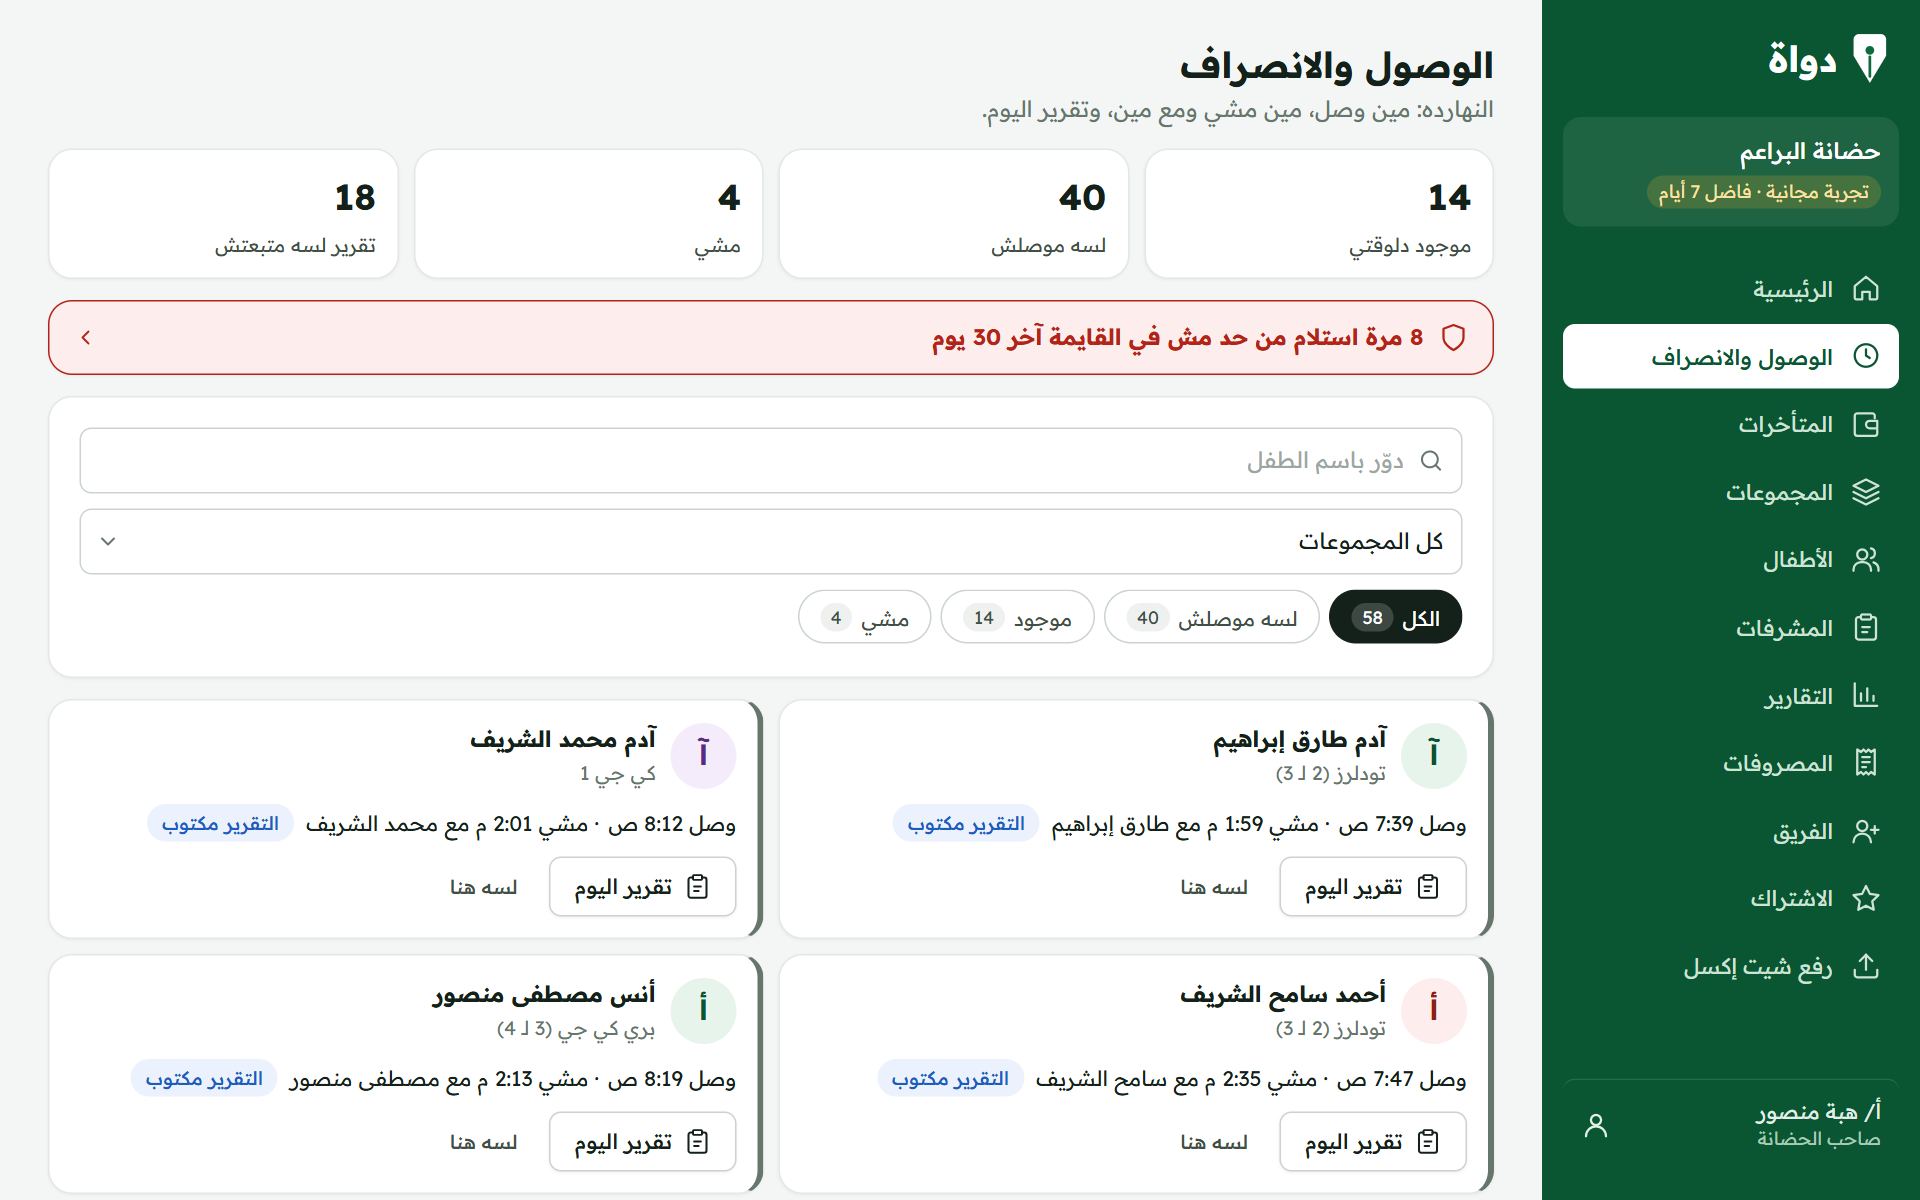Screen dimensions: 1920x1200
Task: Open تقرير اليوم for آدم محمد الشريف
Action: pos(643,887)
